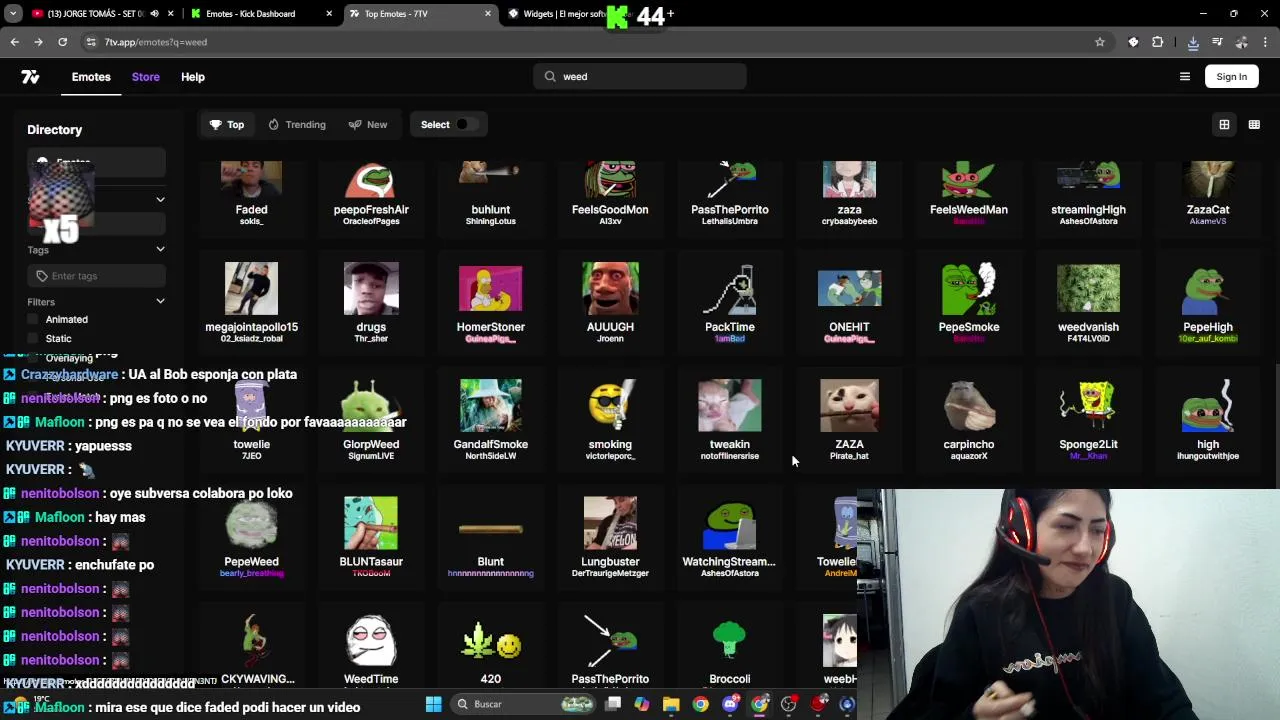View site information icon in the address bar
The width and height of the screenshot is (1280, 720).
click(91, 42)
